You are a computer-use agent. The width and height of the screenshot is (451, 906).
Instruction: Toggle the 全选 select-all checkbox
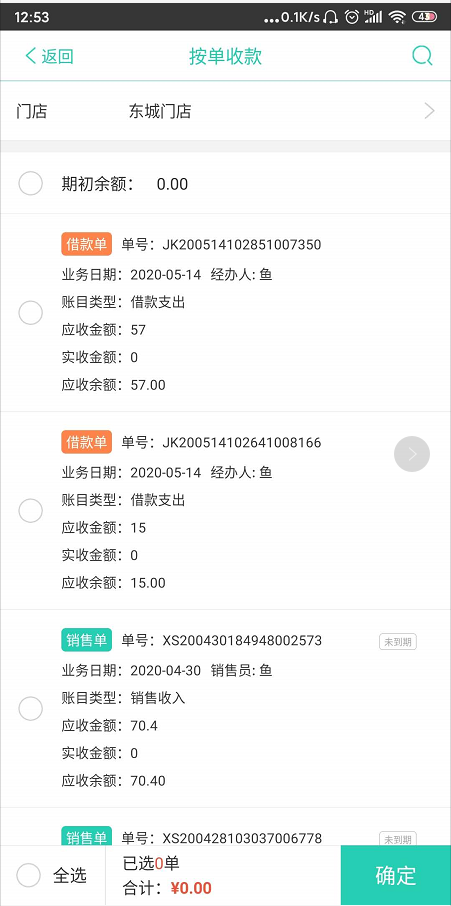point(28,875)
